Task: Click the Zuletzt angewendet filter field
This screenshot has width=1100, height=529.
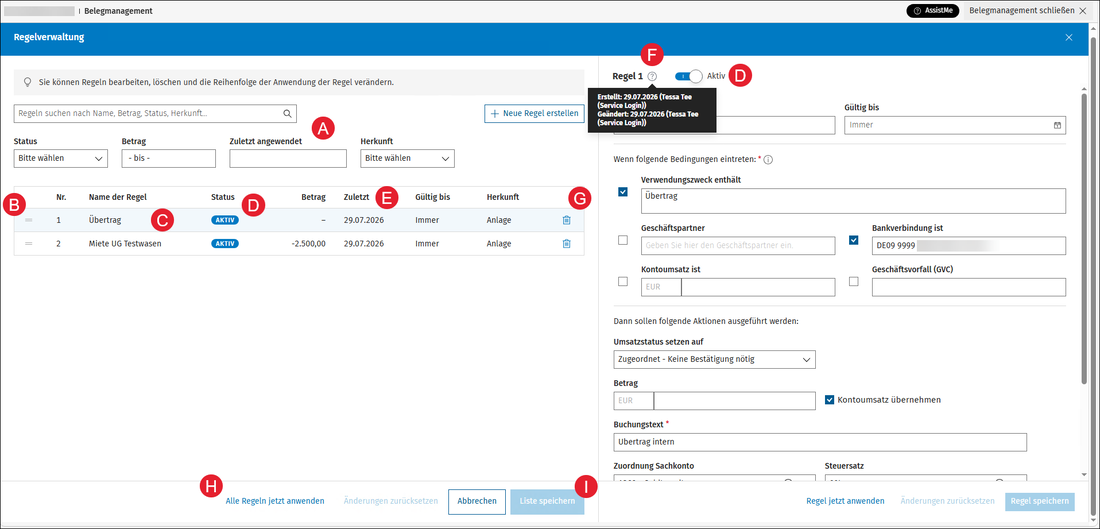Action: click(x=288, y=159)
